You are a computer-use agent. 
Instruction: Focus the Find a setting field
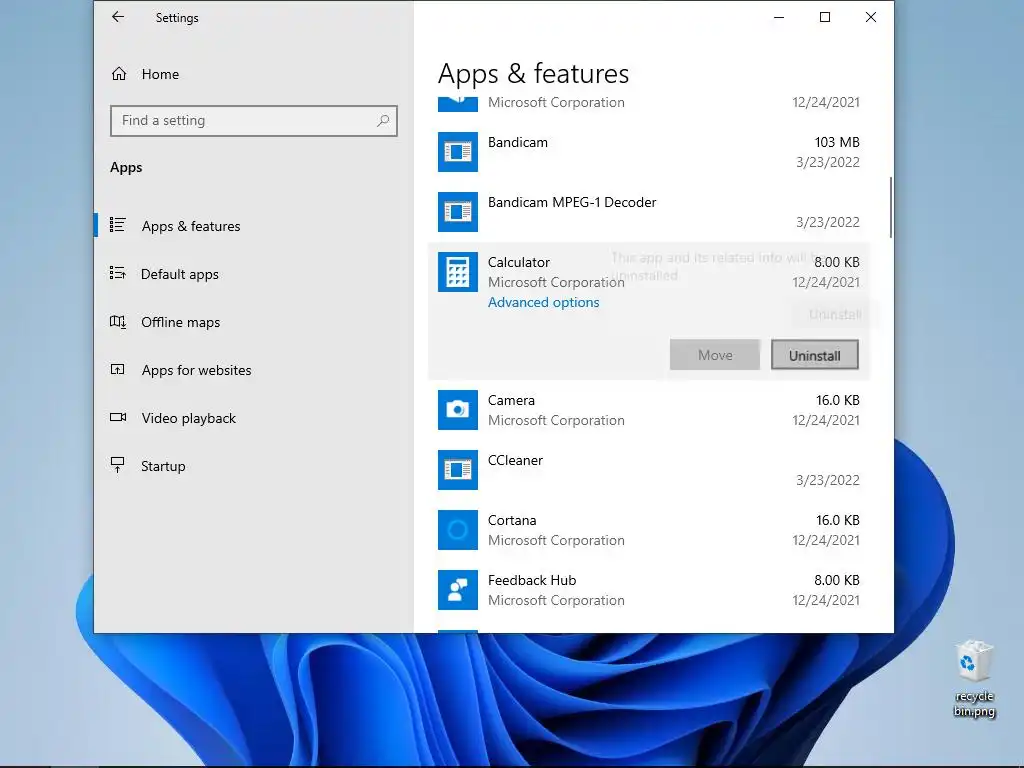(x=253, y=121)
